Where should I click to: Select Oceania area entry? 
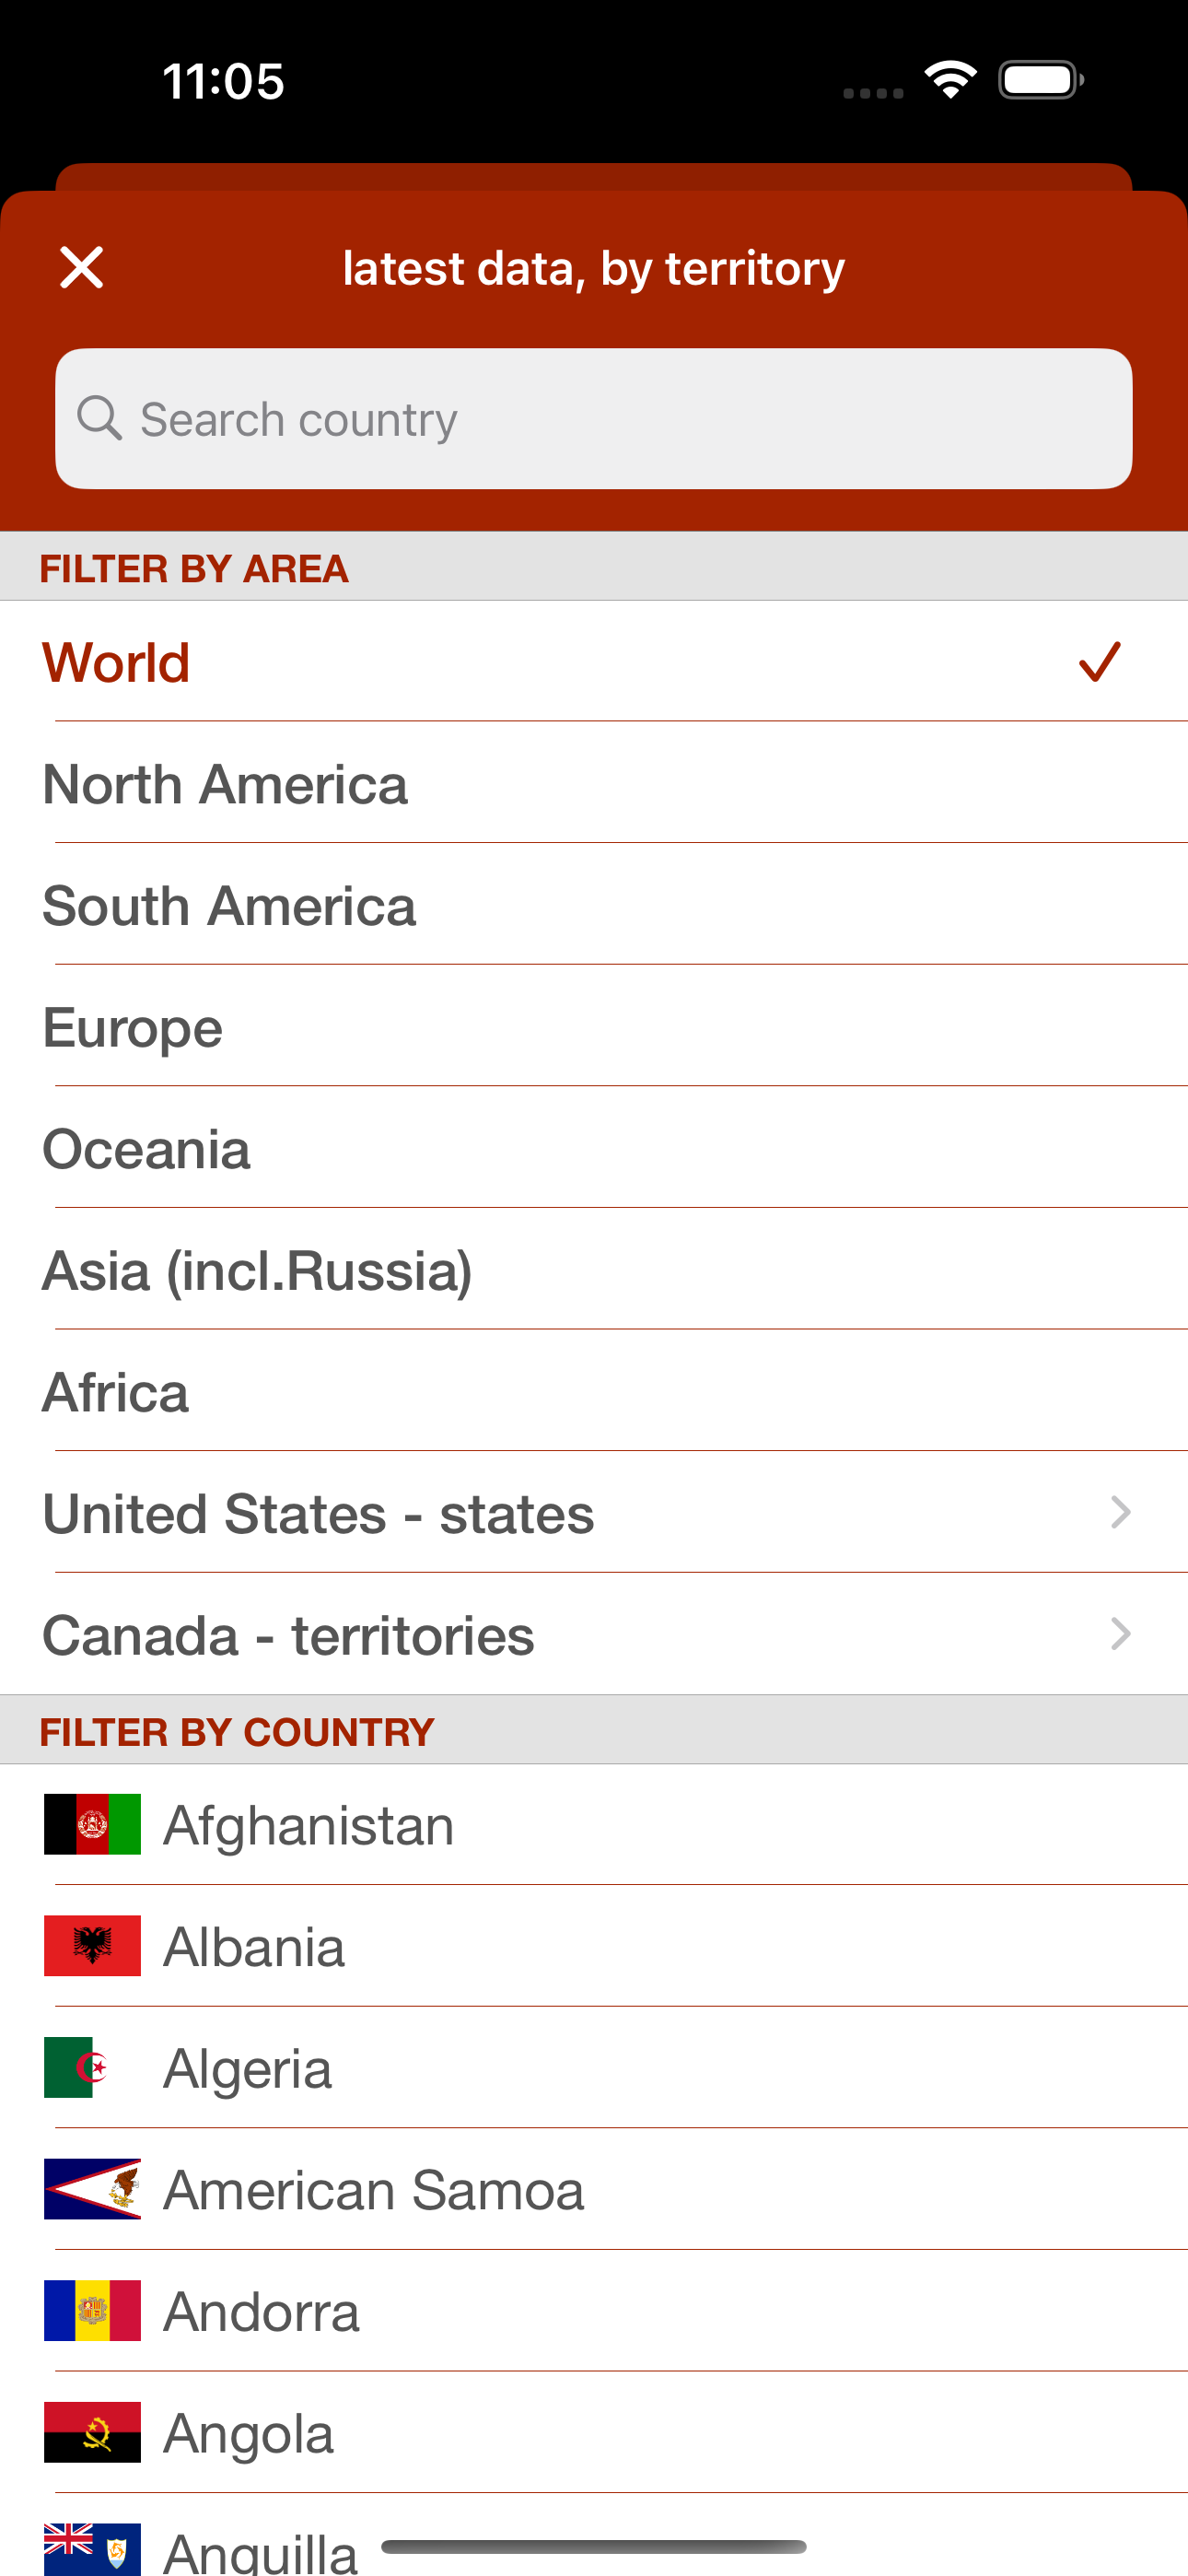point(594,1149)
